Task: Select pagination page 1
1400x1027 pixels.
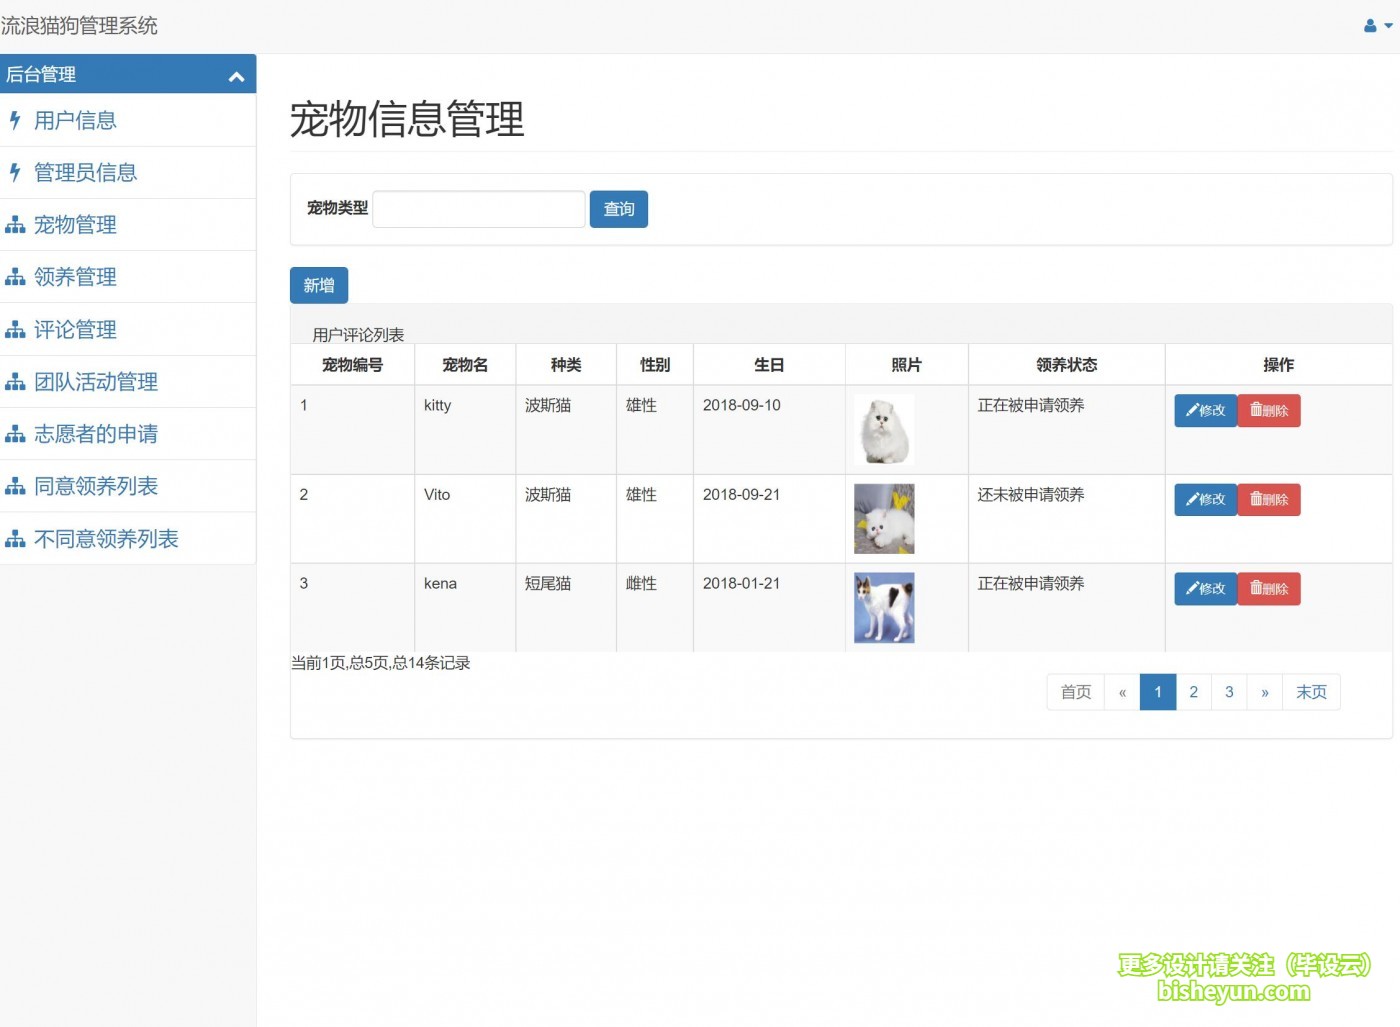Action: point(1158,692)
